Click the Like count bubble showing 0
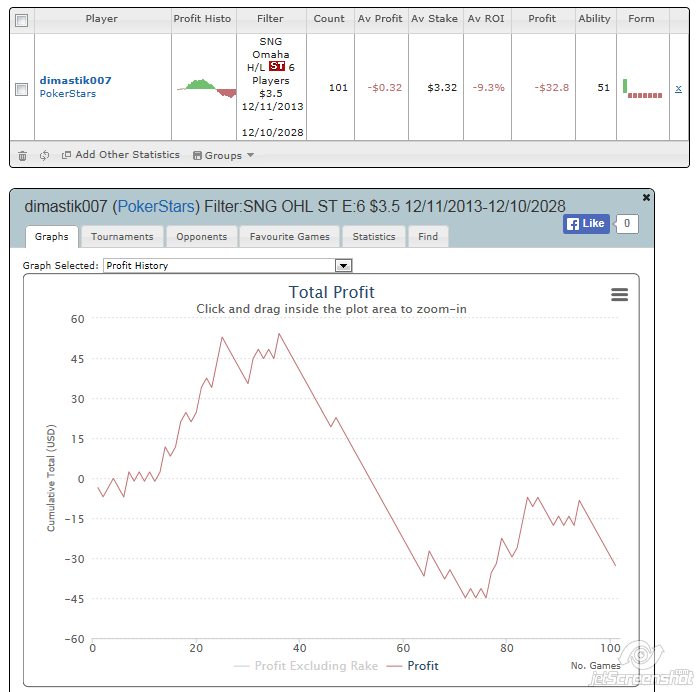 click(x=627, y=223)
